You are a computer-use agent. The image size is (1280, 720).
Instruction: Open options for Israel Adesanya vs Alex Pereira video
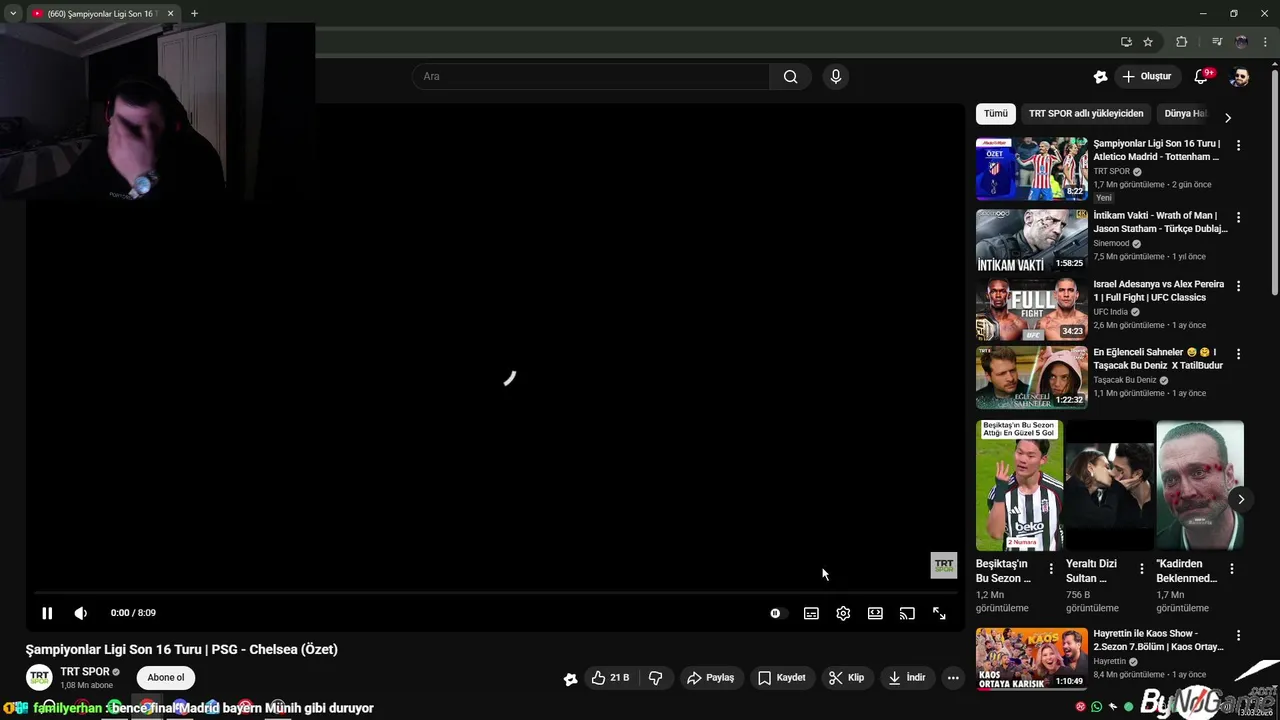point(1238,286)
